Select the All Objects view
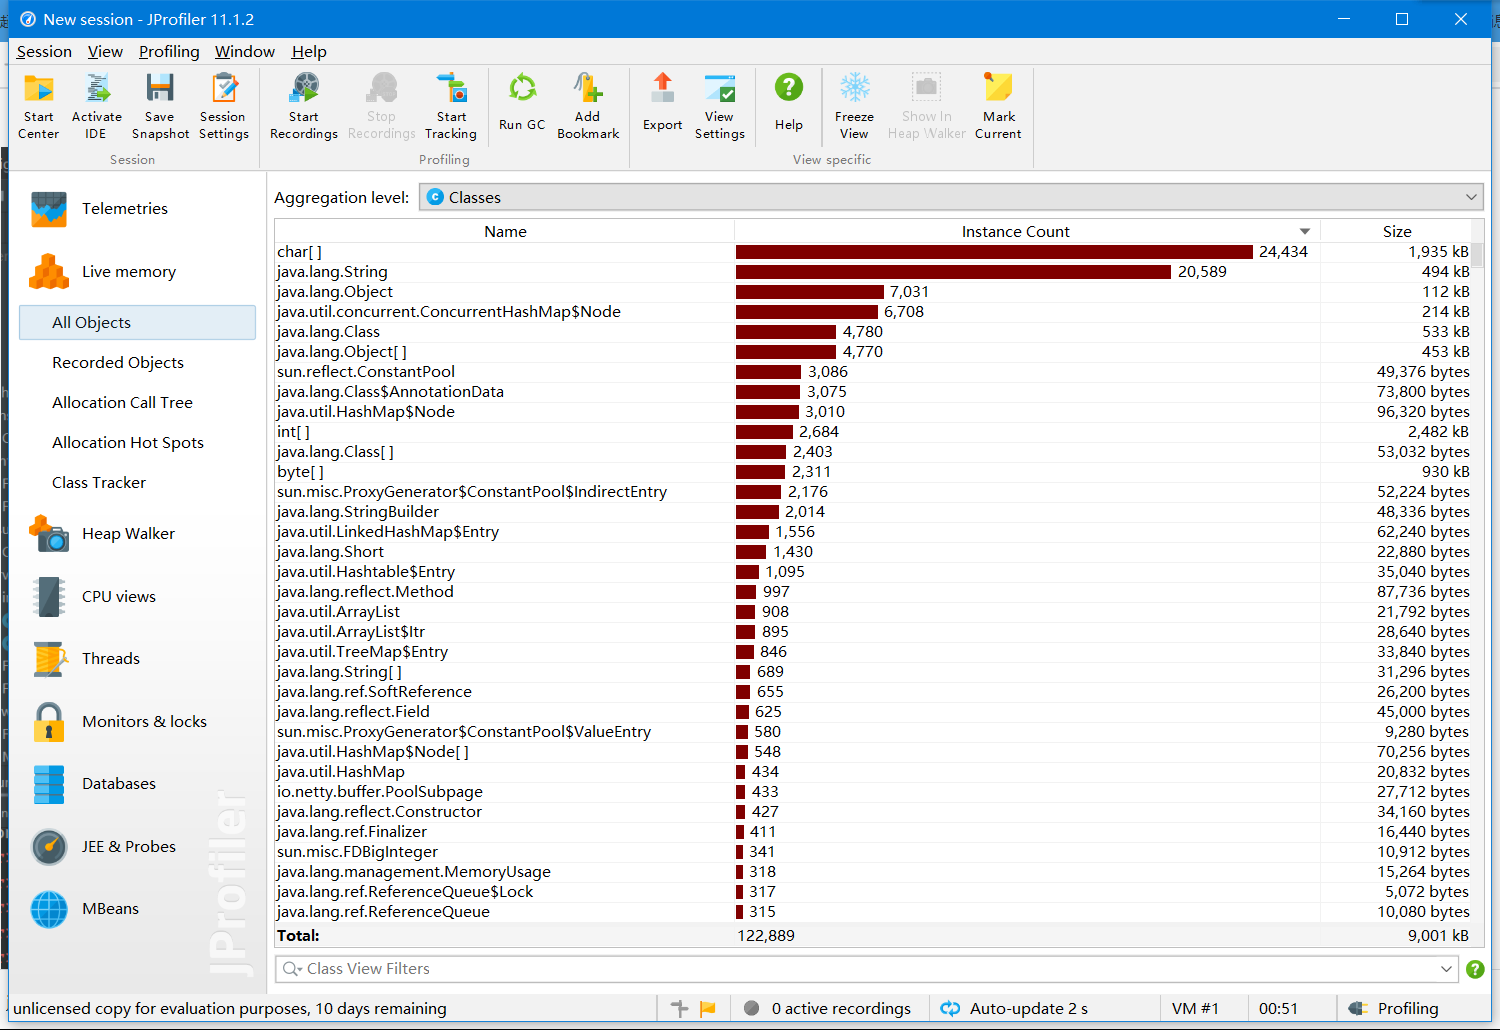Viewport: 1500px width, 1030px height. (x=137, y=323)
